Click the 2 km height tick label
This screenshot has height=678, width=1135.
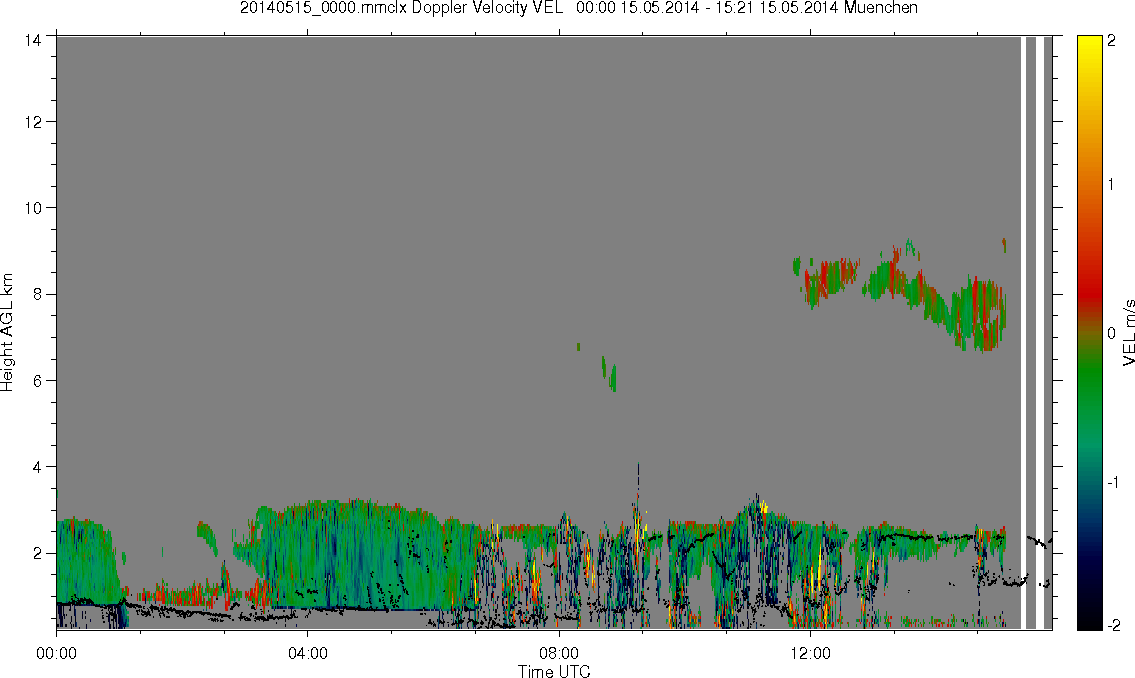[x=35, y=554]
